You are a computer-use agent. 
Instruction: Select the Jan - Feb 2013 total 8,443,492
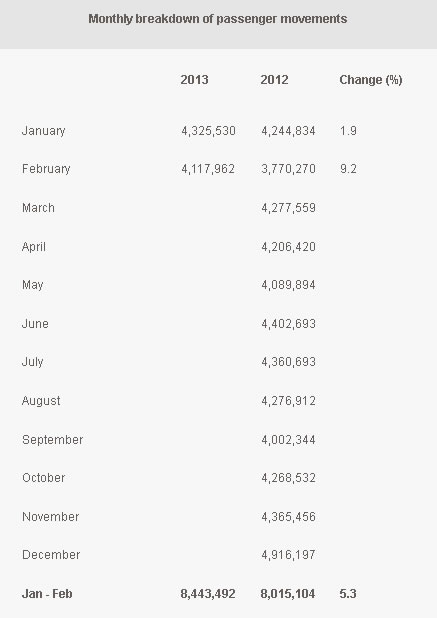pos(208,594)
